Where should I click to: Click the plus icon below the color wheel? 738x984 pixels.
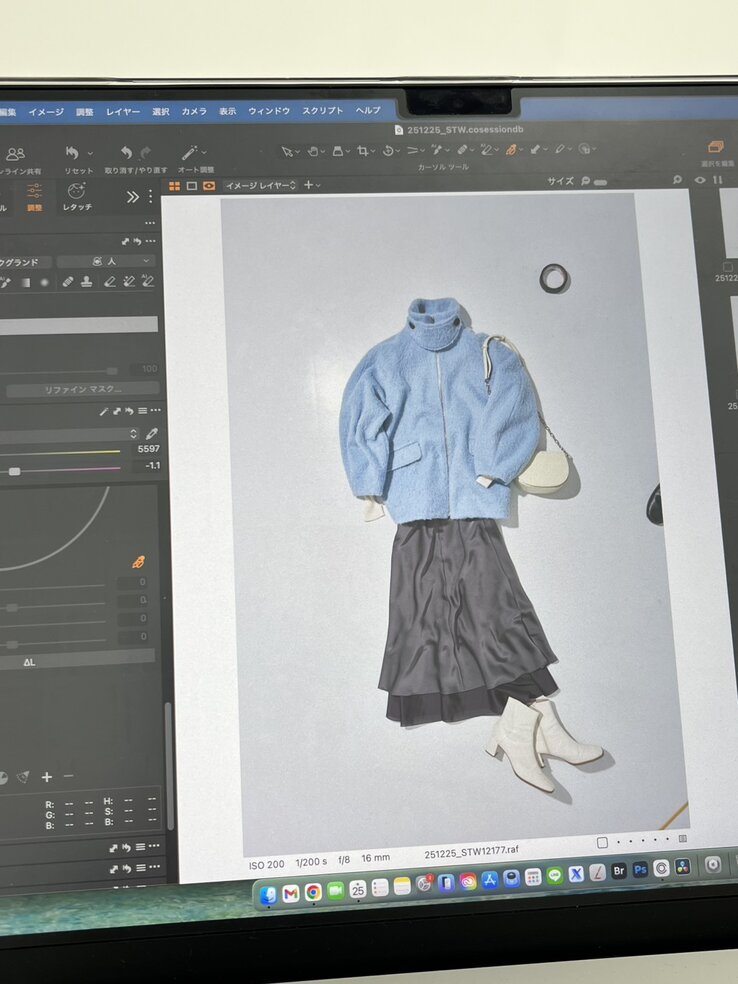[x=46, y=777]
